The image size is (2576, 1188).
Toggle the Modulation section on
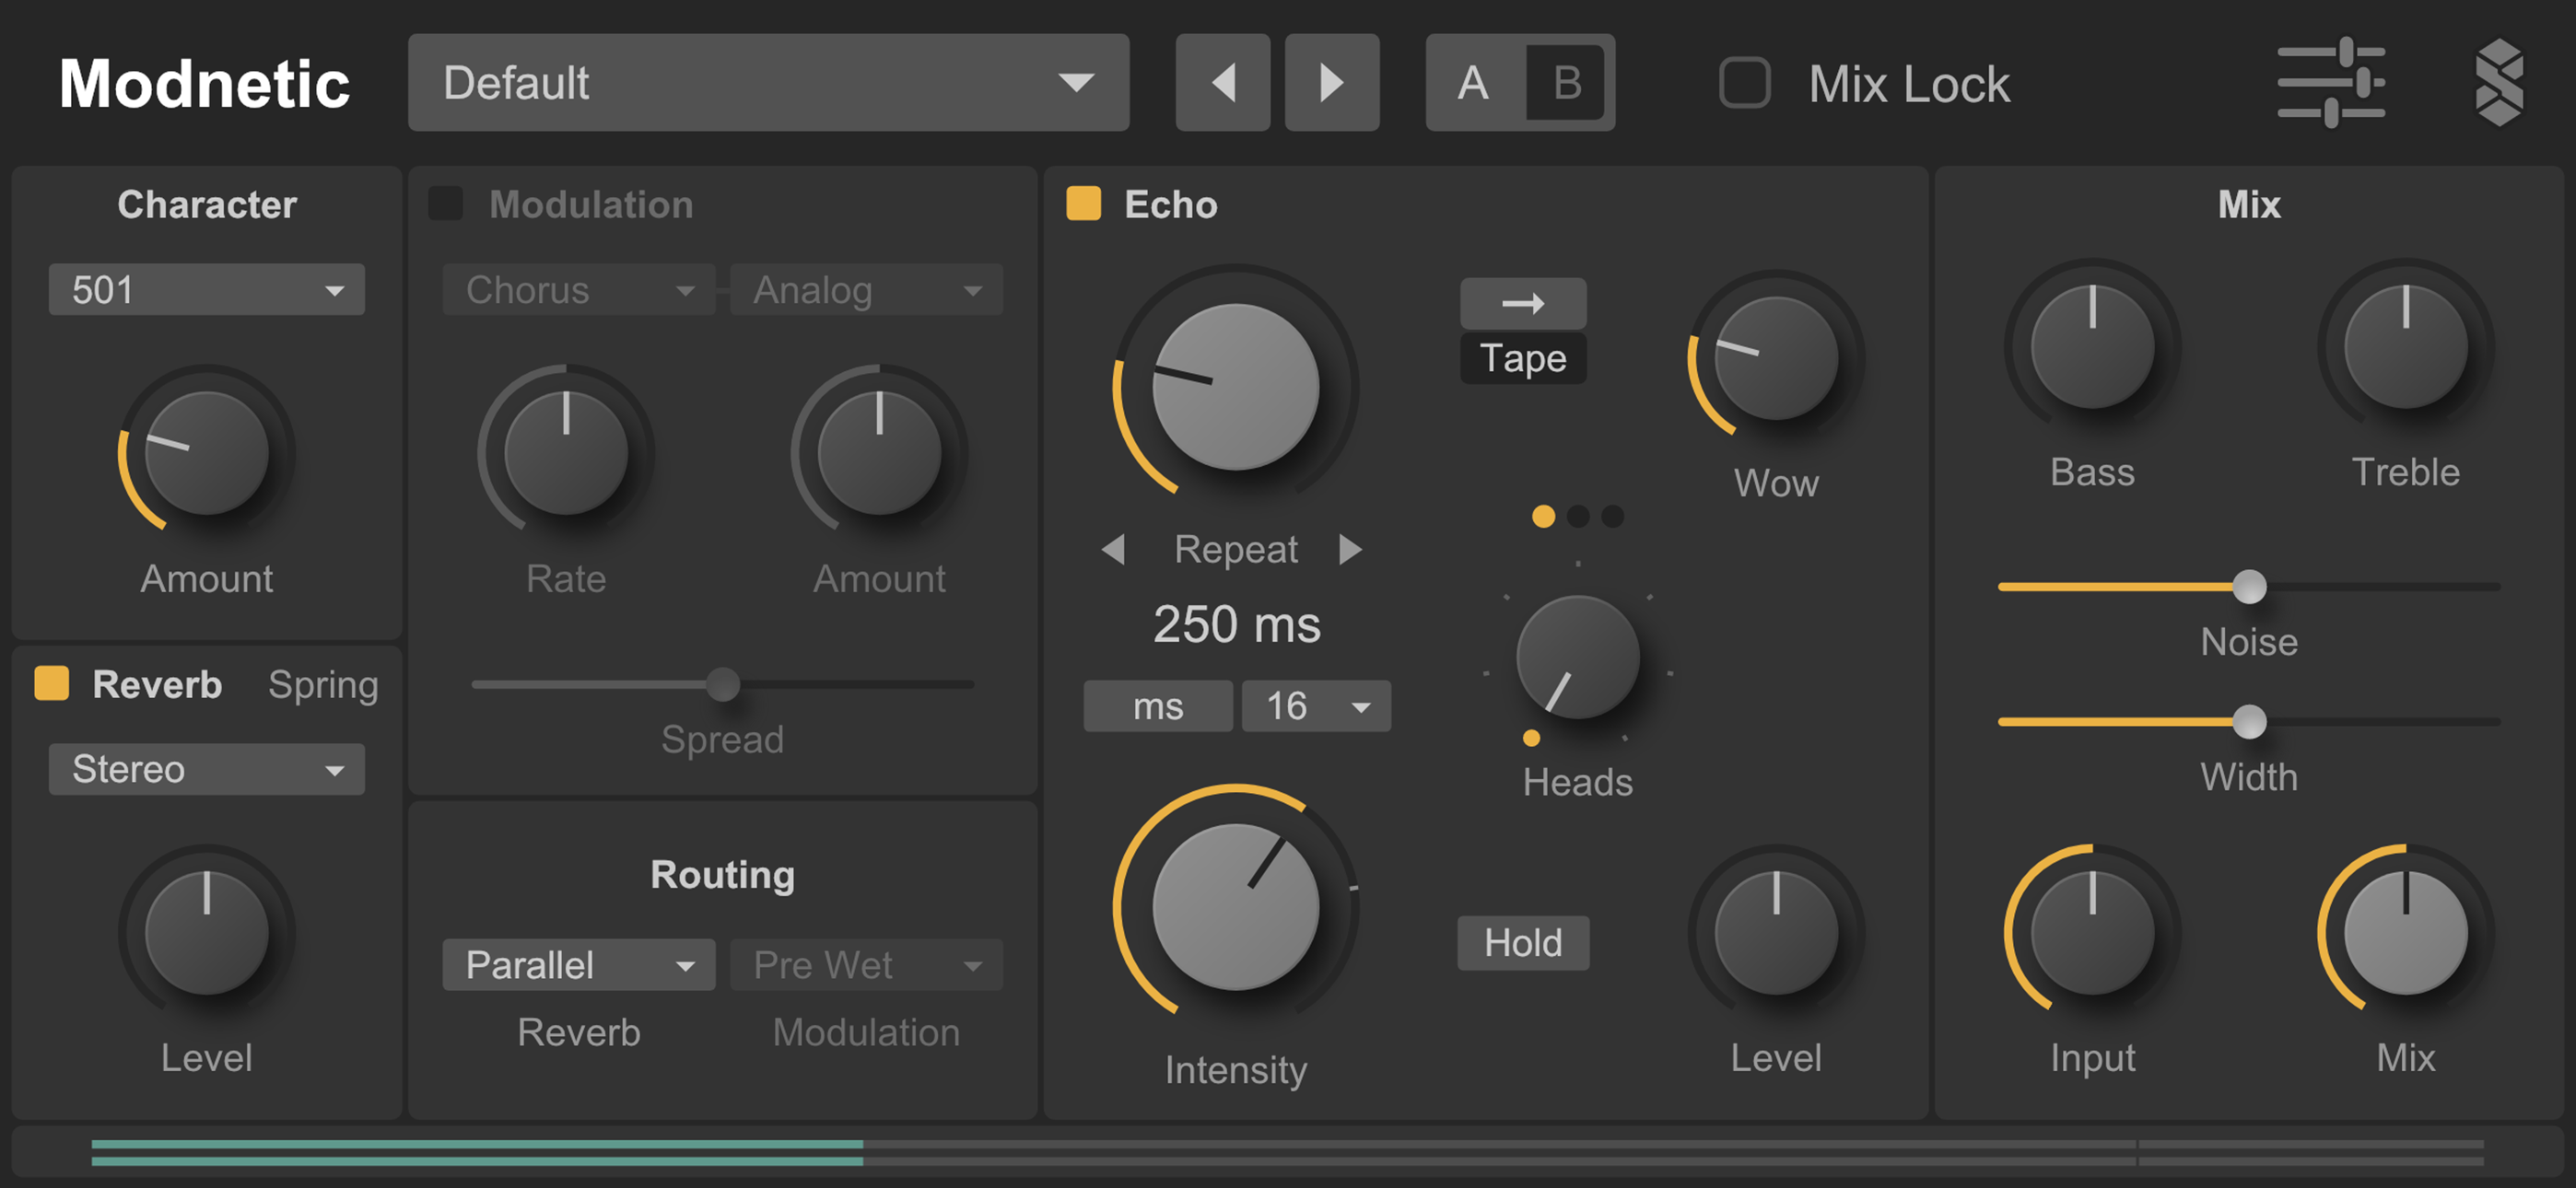tap(446, 203)
